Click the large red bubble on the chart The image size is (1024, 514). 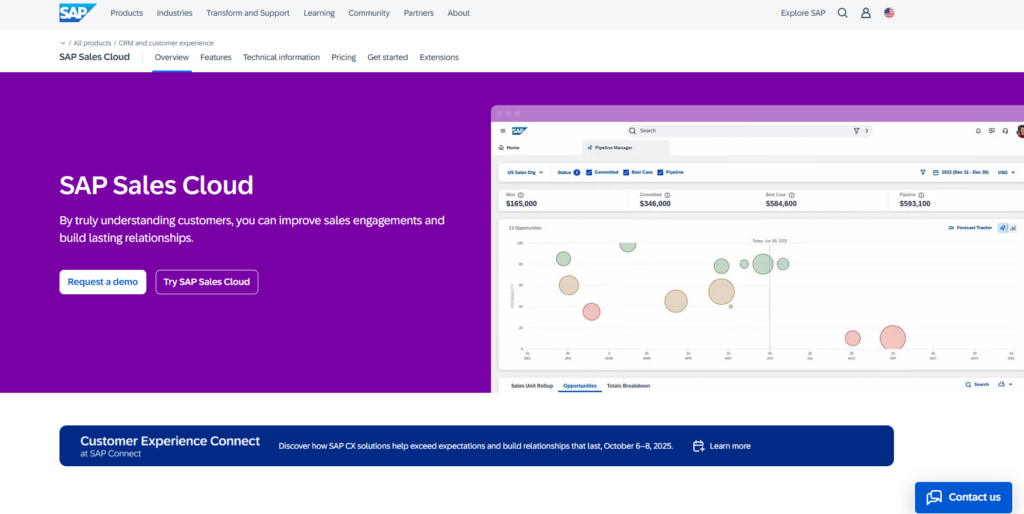[892, 338]
